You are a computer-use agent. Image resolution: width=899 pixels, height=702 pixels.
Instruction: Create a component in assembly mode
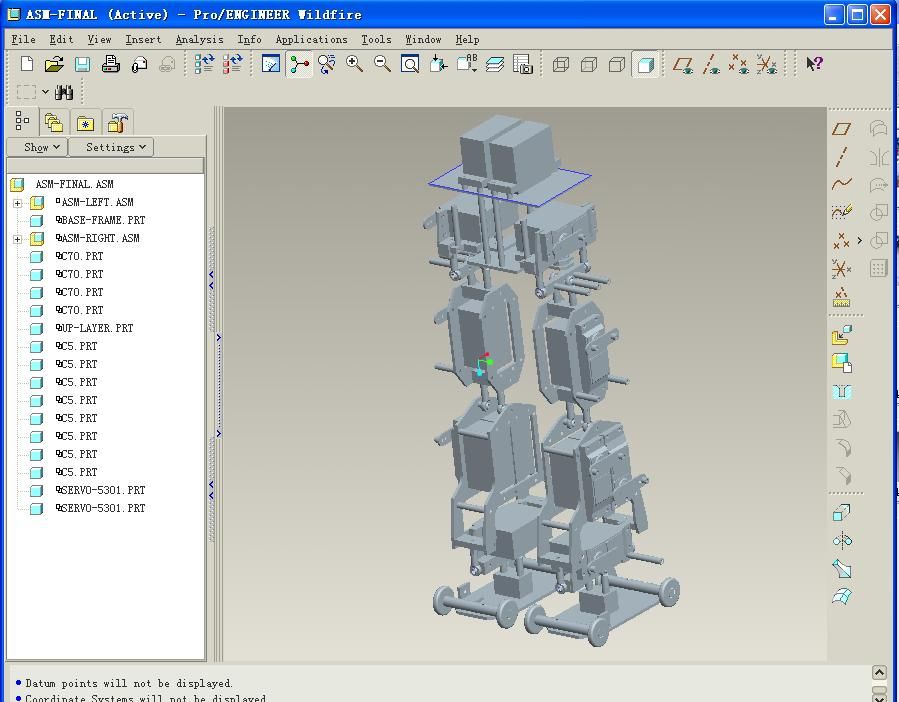[x=842, y=363]
